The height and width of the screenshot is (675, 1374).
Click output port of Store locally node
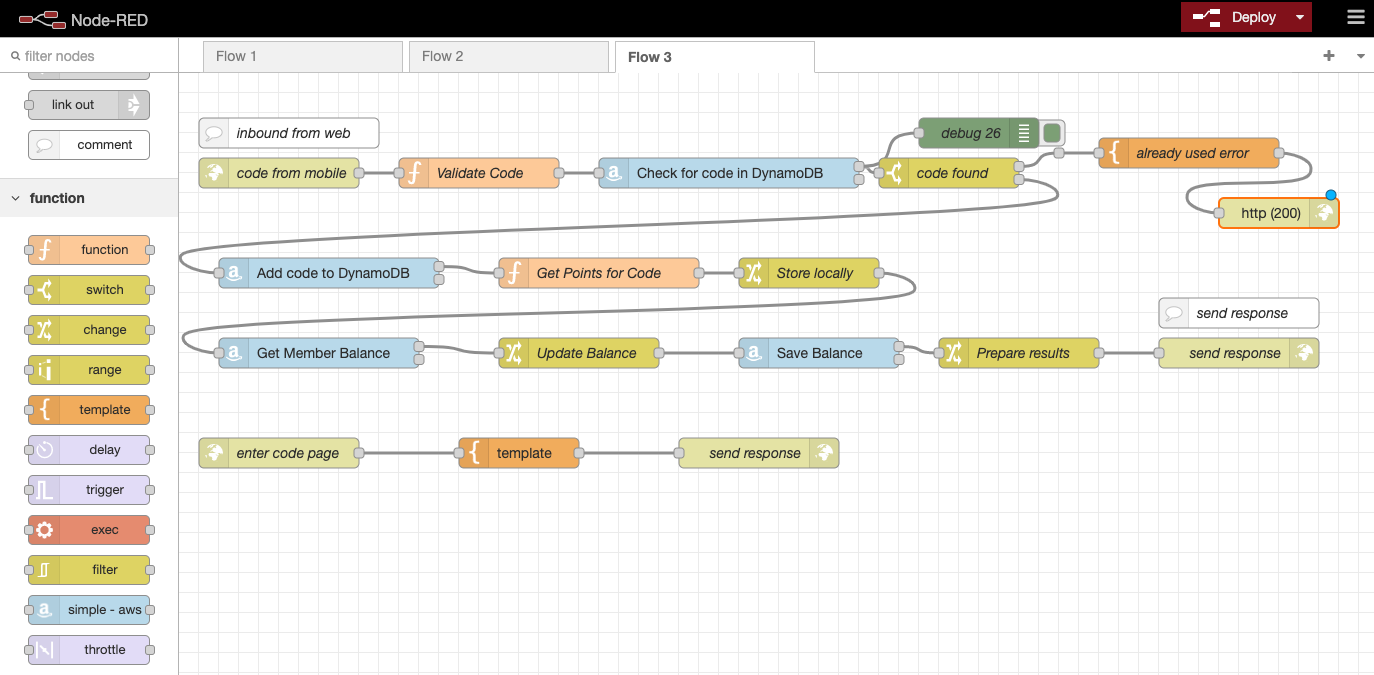879,273
